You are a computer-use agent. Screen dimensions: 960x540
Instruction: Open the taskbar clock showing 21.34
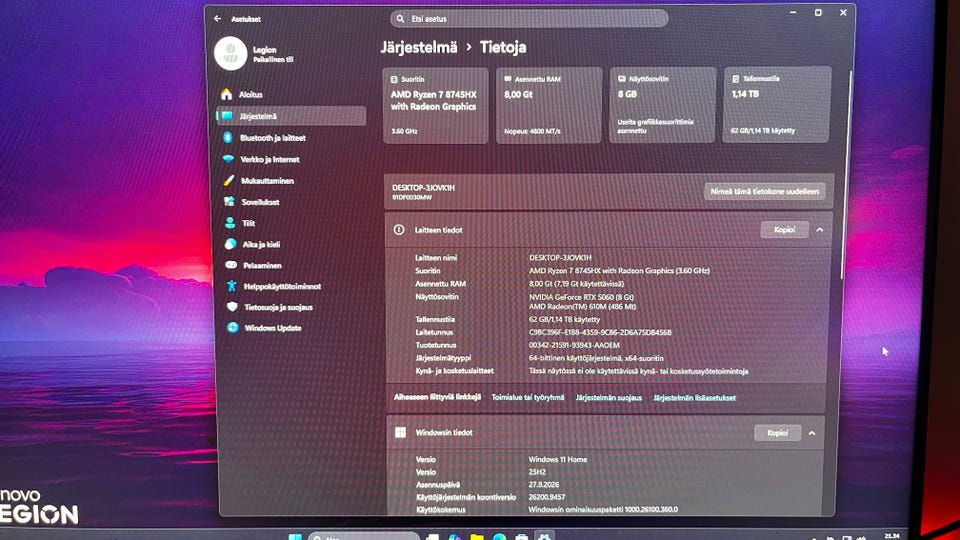(x=891, y=536)
